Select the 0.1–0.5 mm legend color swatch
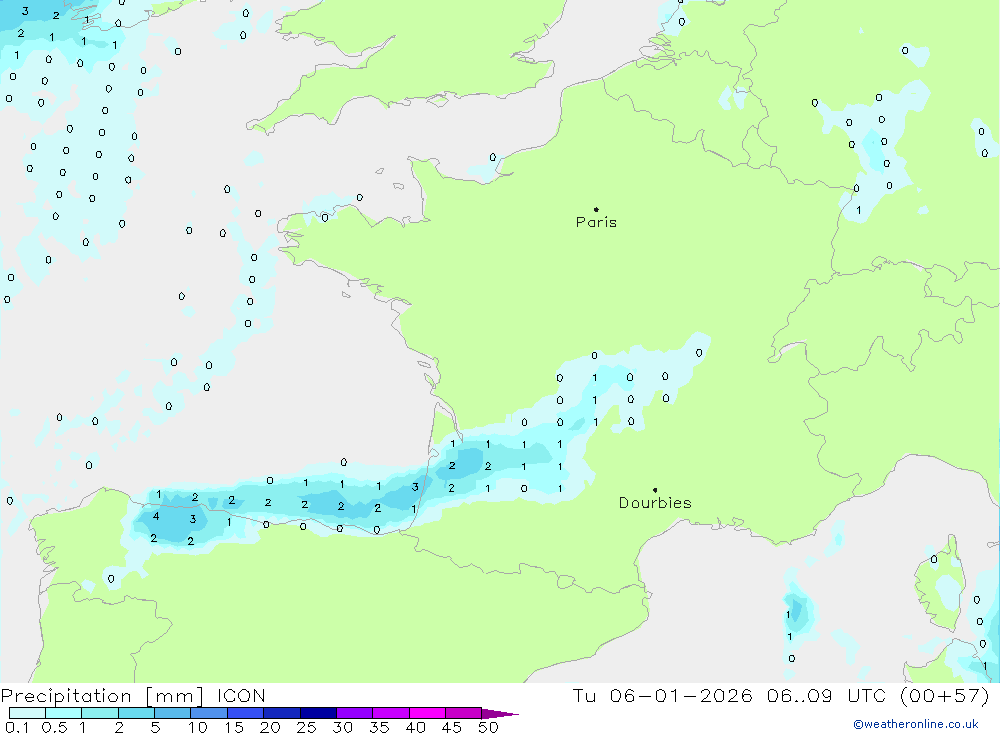Viewport: 1000px width, 733px height. (x=27, y=713)
